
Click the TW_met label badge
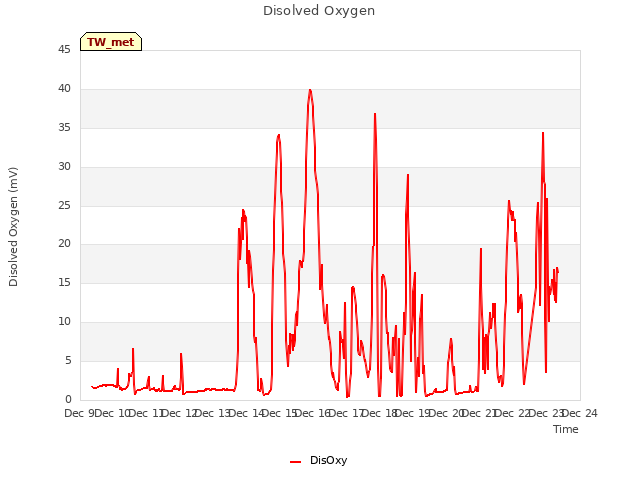tap(111, 42)
